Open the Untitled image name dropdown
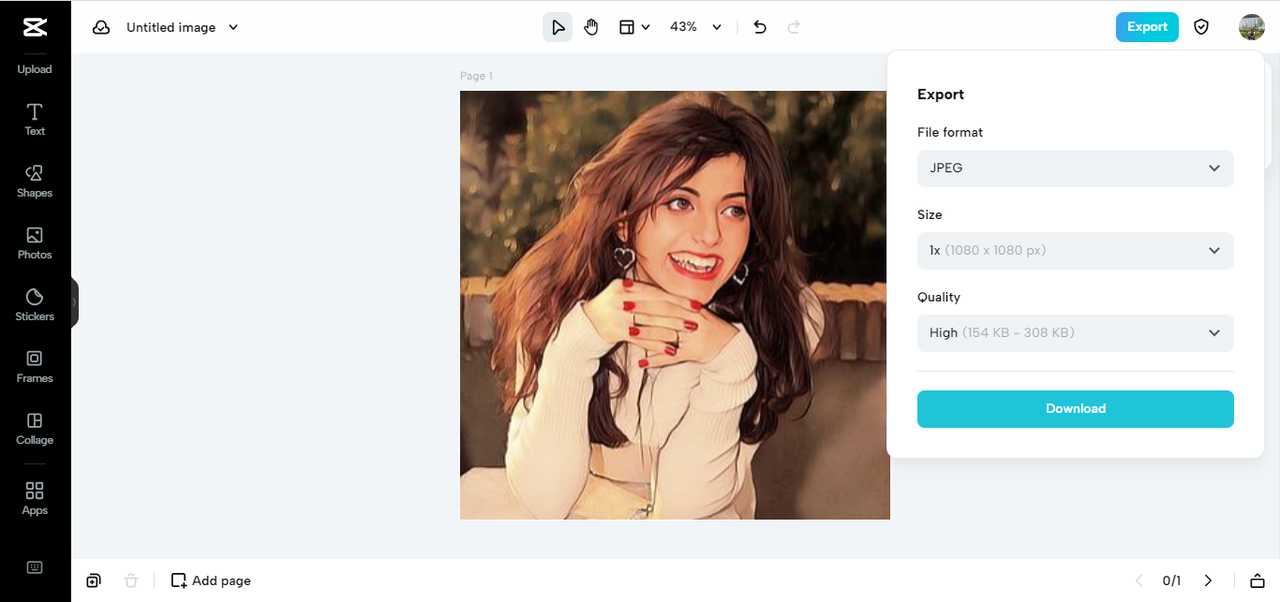The image size is (1280, 602). tap(182, 27)
